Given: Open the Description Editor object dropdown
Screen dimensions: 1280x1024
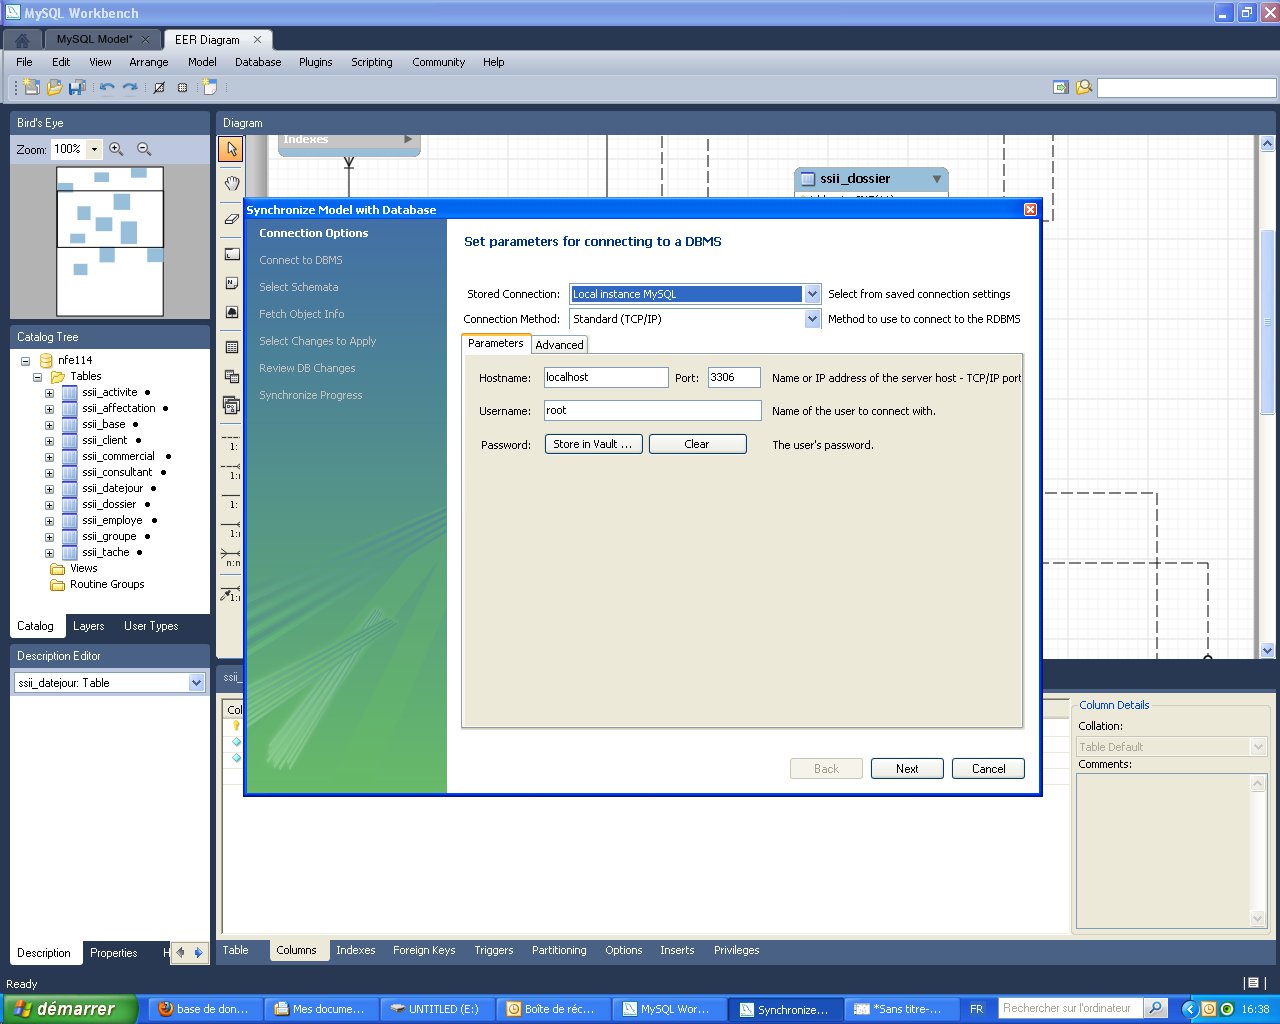Looking at the screenshot, I should [196, 683].
